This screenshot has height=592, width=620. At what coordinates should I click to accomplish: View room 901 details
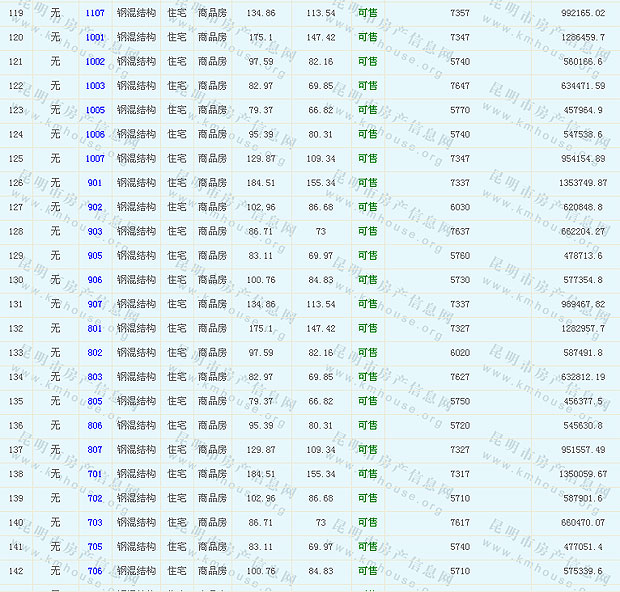tap(95, 183)
